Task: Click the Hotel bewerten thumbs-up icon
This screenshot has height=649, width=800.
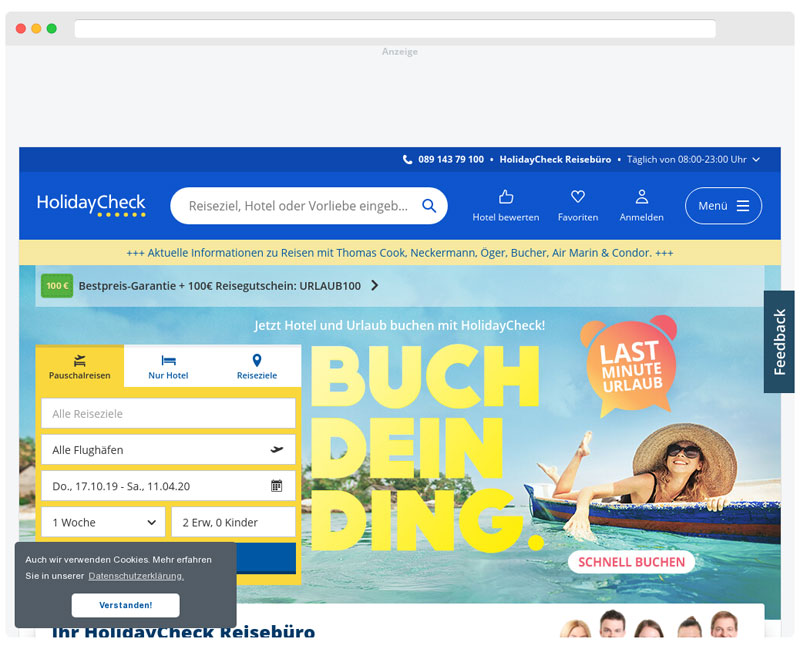Action: pos(506,196)
